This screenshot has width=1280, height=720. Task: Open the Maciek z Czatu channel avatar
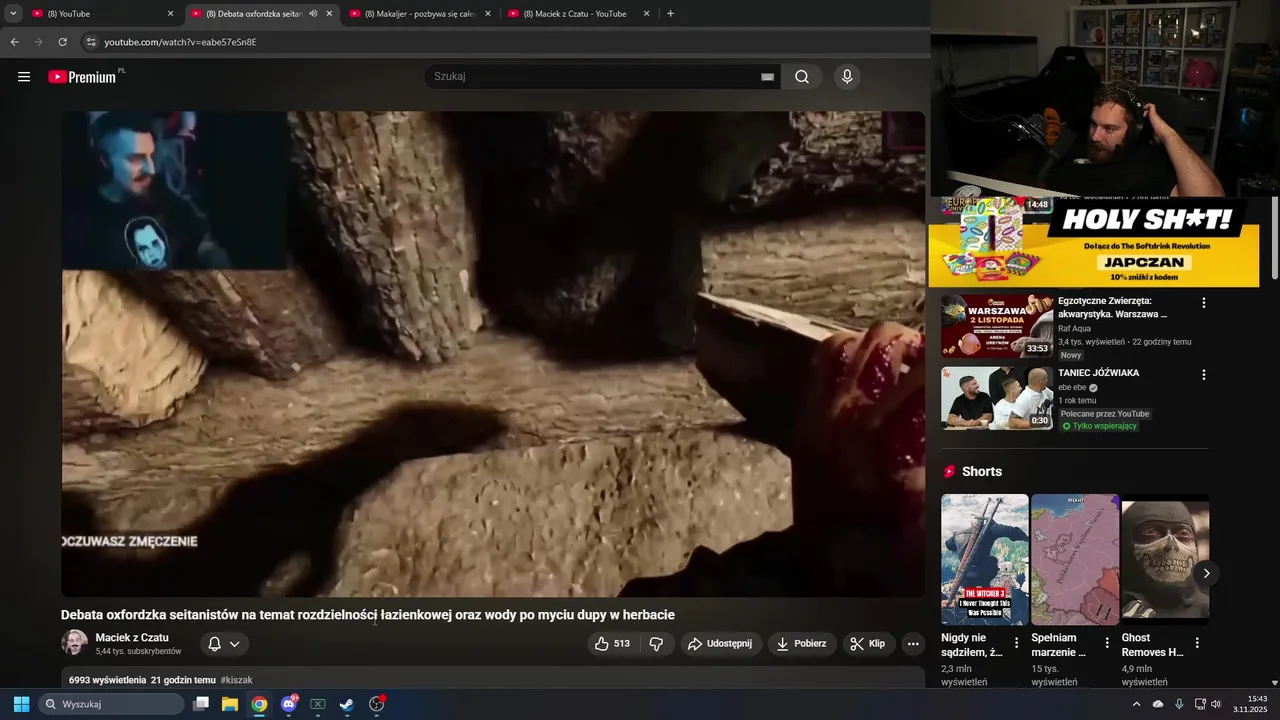tap(74, 643)
